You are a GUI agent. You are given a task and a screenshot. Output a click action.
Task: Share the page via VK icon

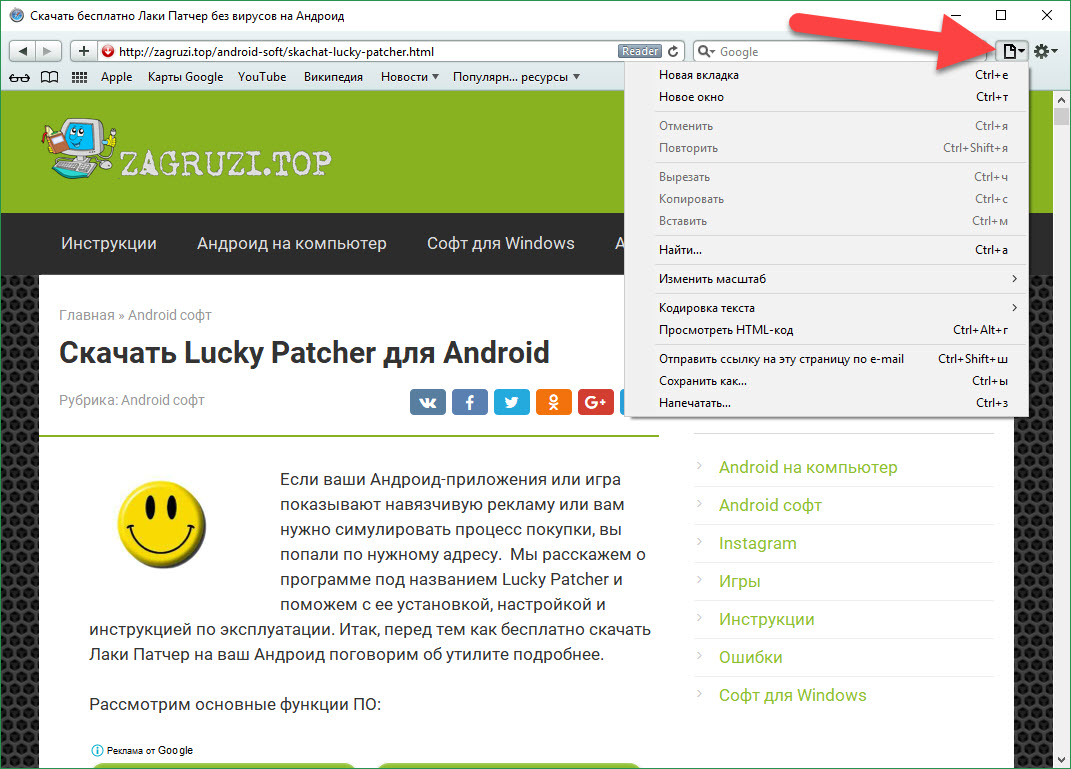point(428,402)
